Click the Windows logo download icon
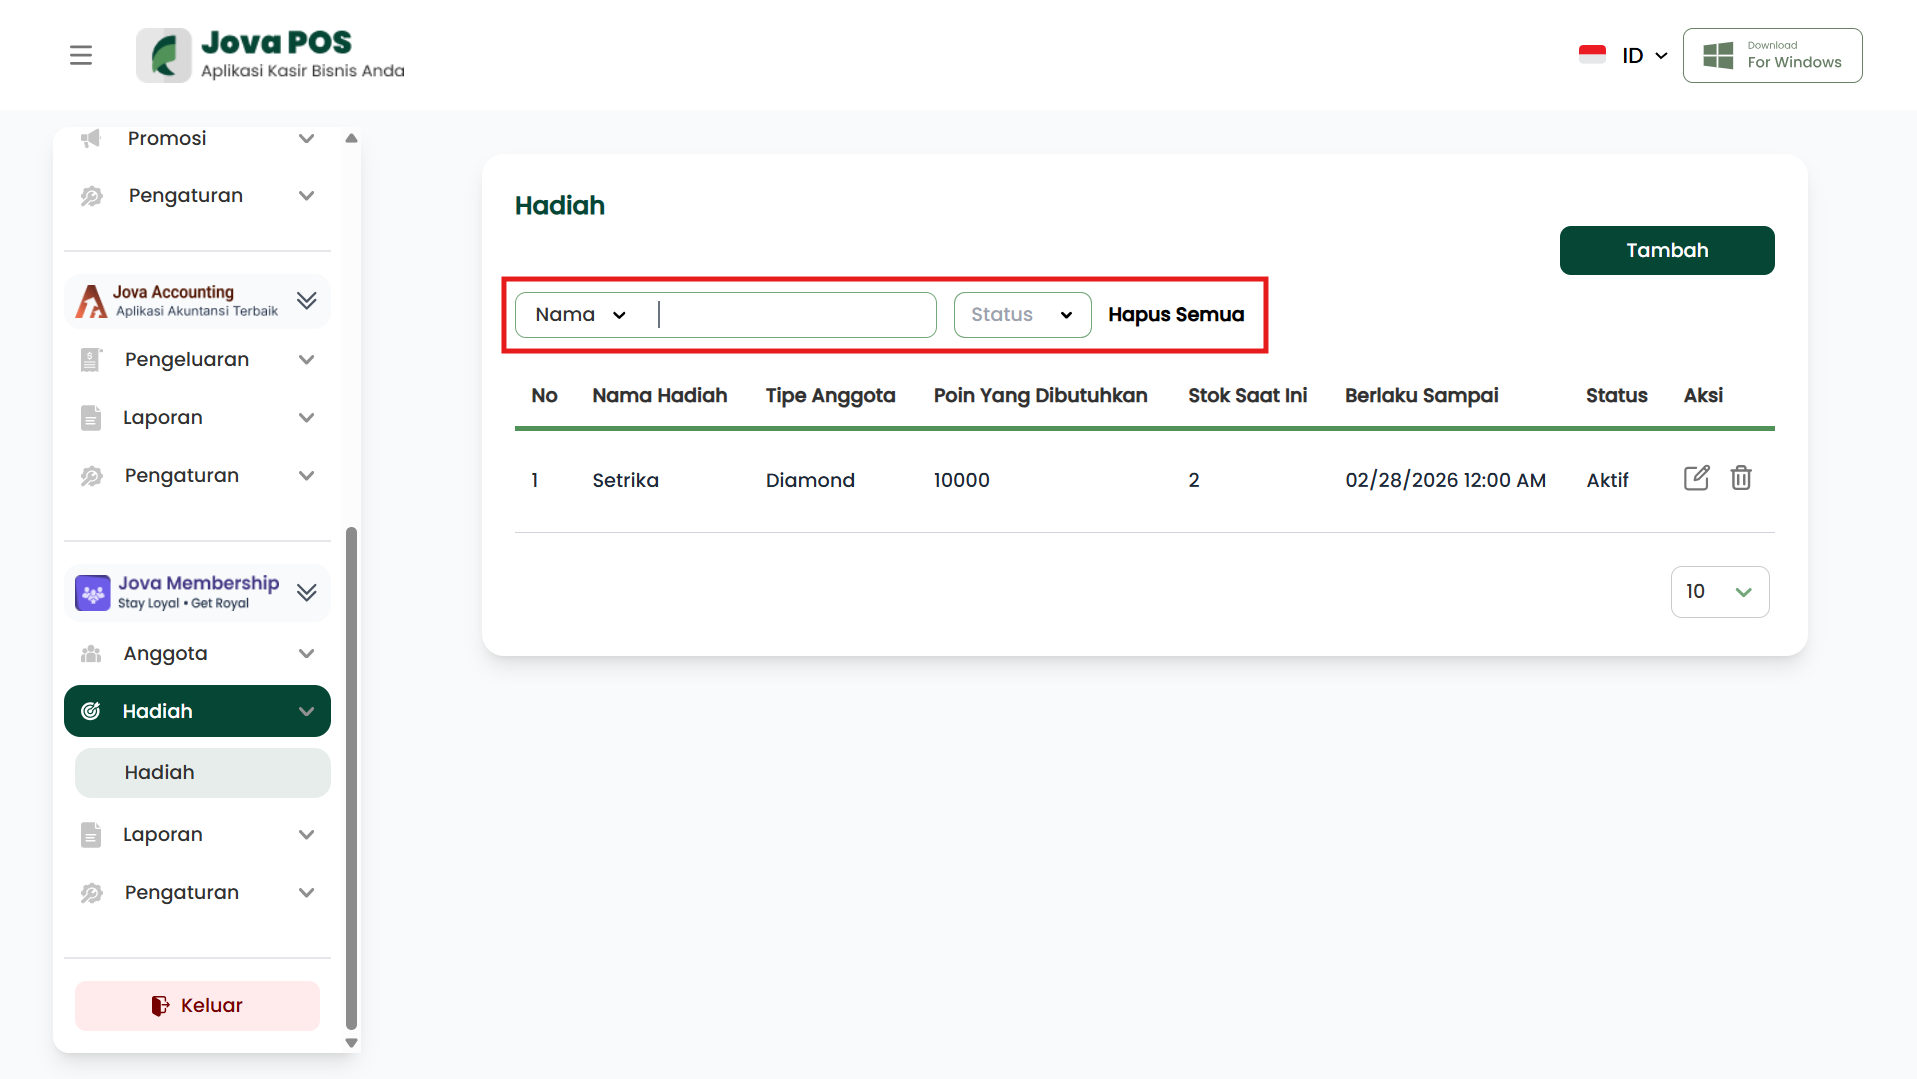1917x1079 pixels. coord(1718,55)
